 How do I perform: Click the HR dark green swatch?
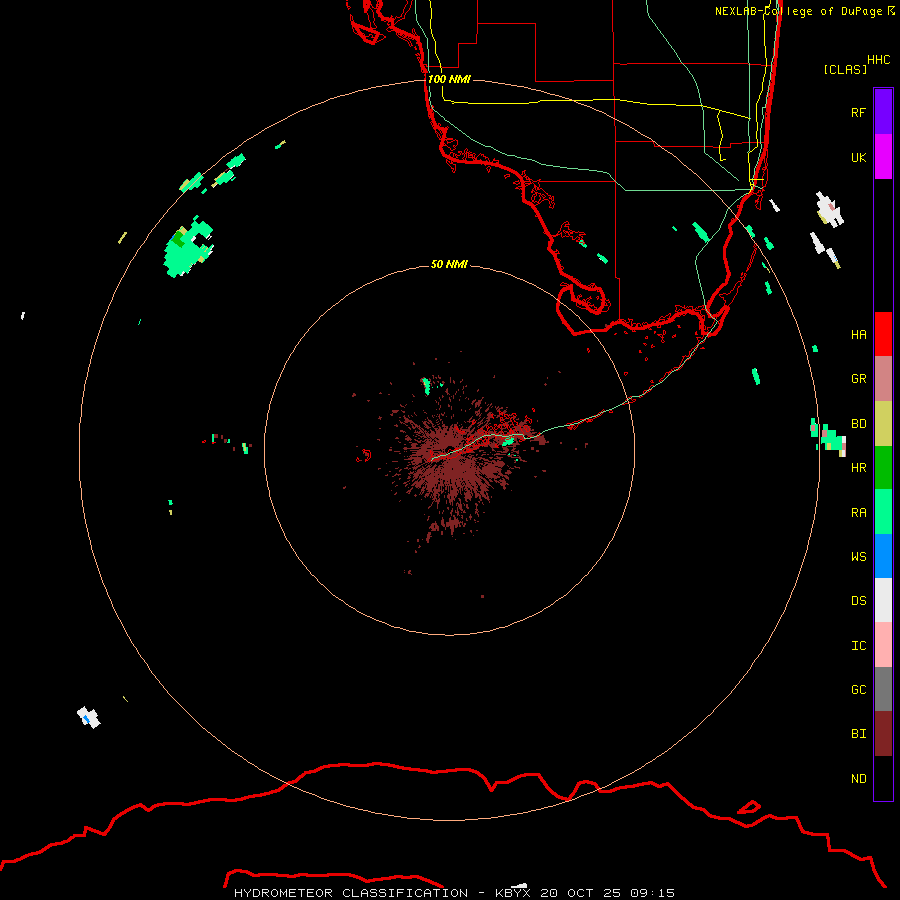[883, 468]
